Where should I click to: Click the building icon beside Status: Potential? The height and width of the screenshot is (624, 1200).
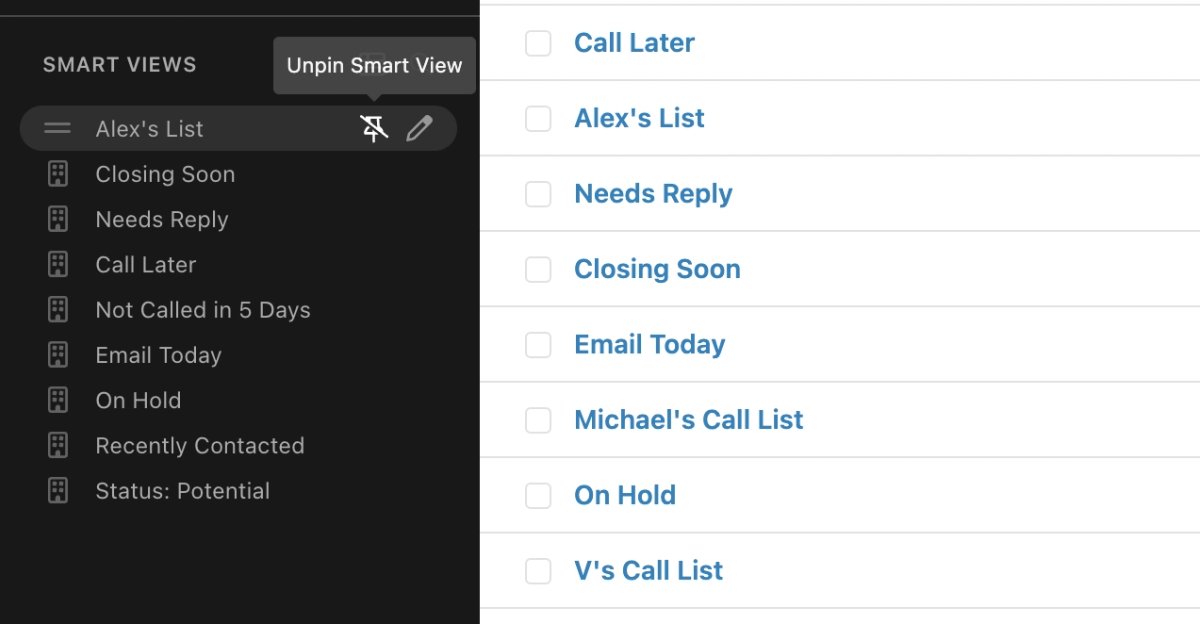tap(58, 491)
